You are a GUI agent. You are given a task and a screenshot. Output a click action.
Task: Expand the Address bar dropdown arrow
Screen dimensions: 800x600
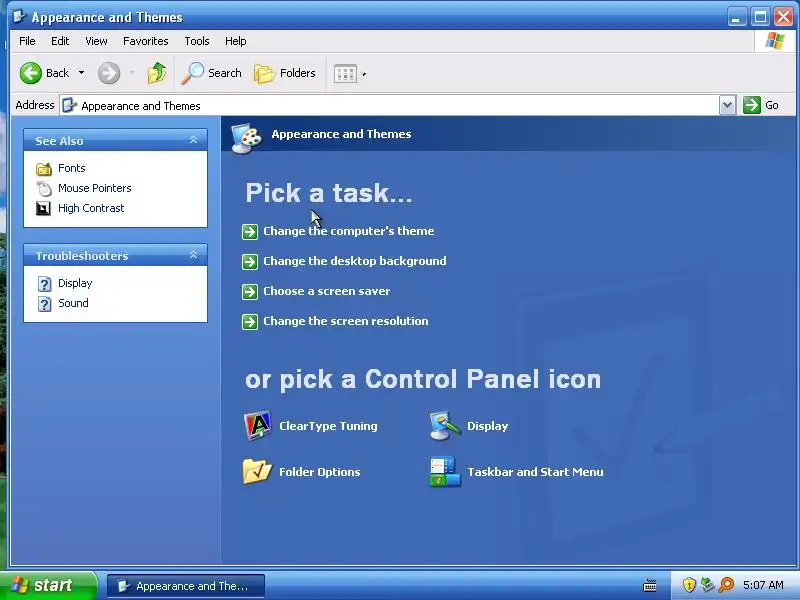[x=728, y=106]
